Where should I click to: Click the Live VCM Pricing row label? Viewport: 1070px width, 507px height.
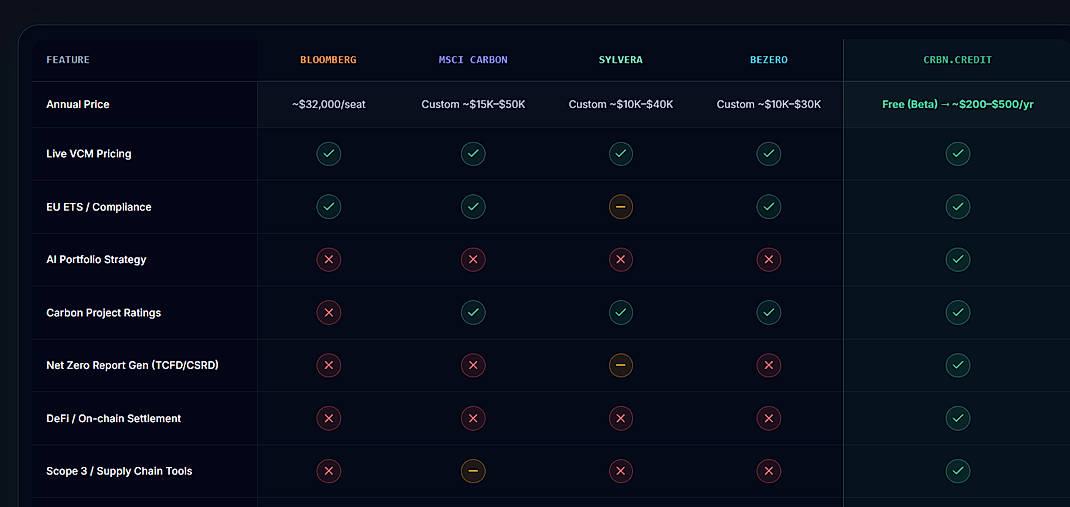(89, 154)
